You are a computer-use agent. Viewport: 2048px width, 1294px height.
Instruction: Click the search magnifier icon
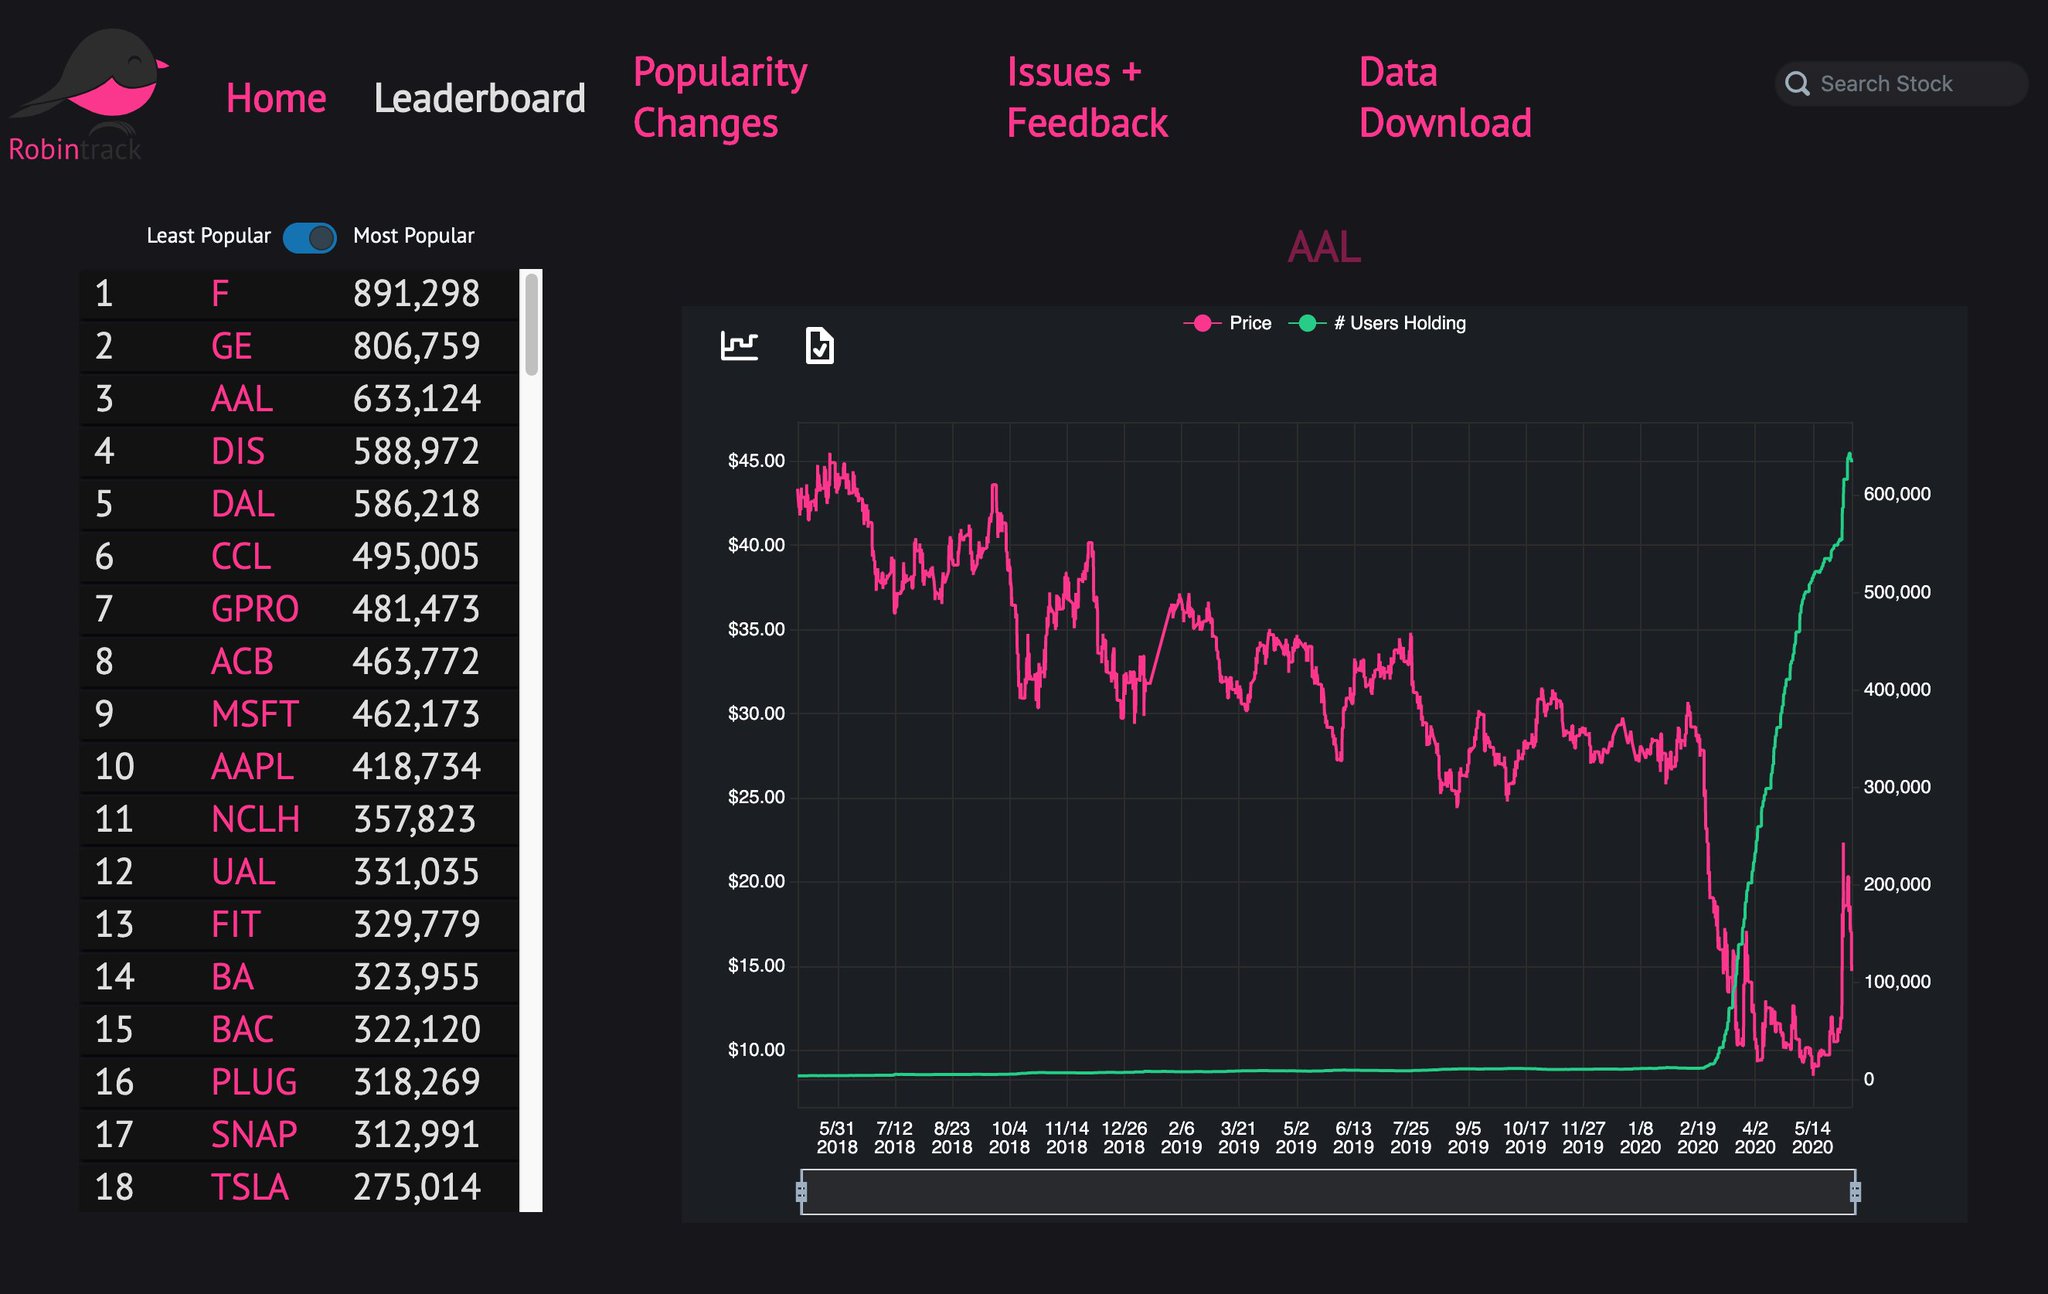tap(1797, 84)
